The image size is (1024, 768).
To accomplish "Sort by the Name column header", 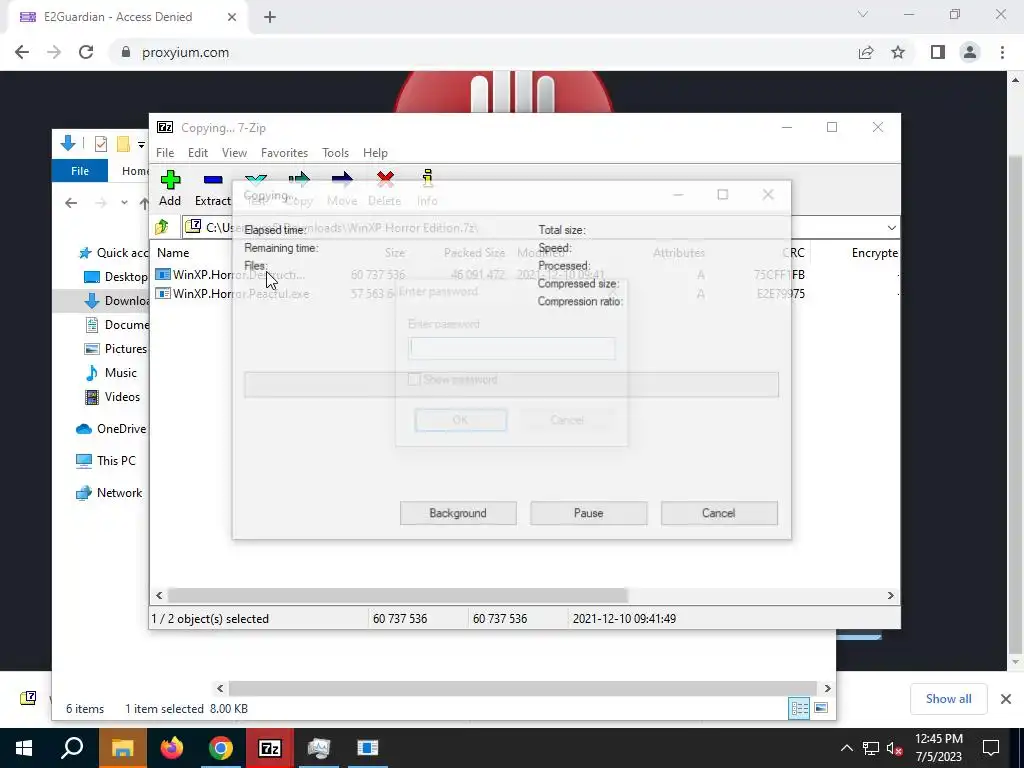I will (x=173, y=253).
